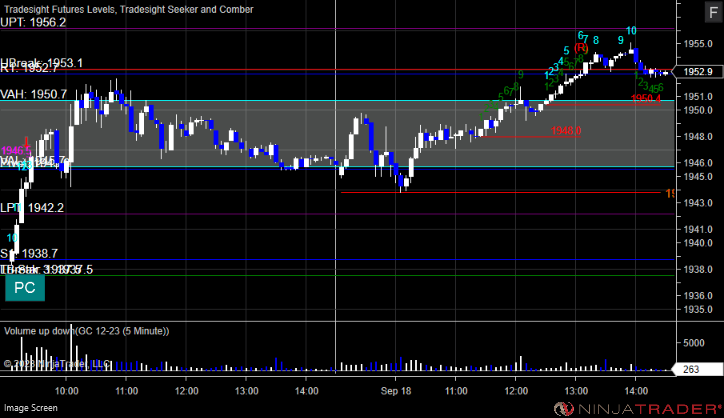Select the LPT: 1942.2 level label
This screenshot has height=418, width=724.
(32, 208)
